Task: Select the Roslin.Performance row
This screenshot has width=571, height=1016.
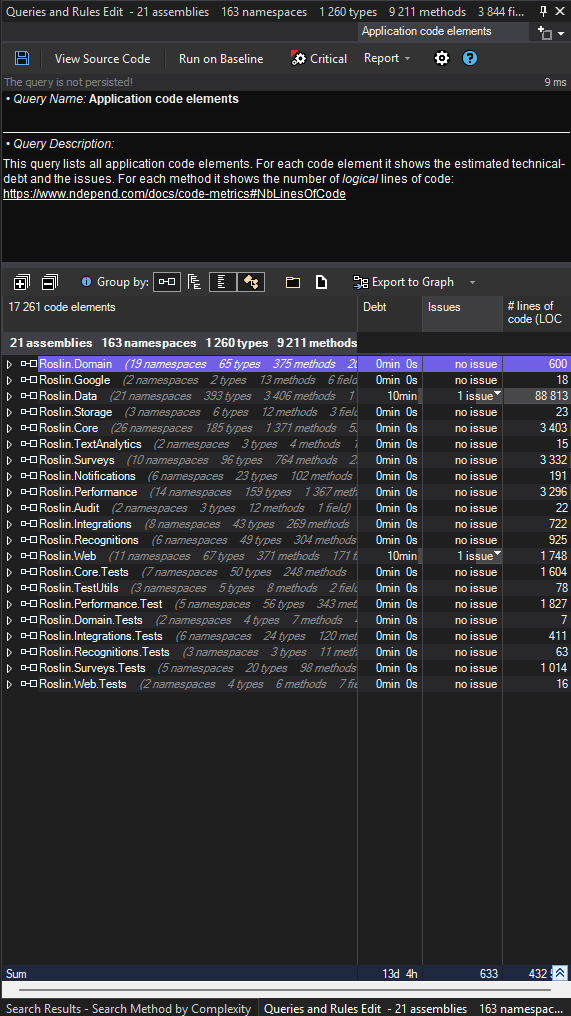Action: pyautogui.click(x=285, y=492)
